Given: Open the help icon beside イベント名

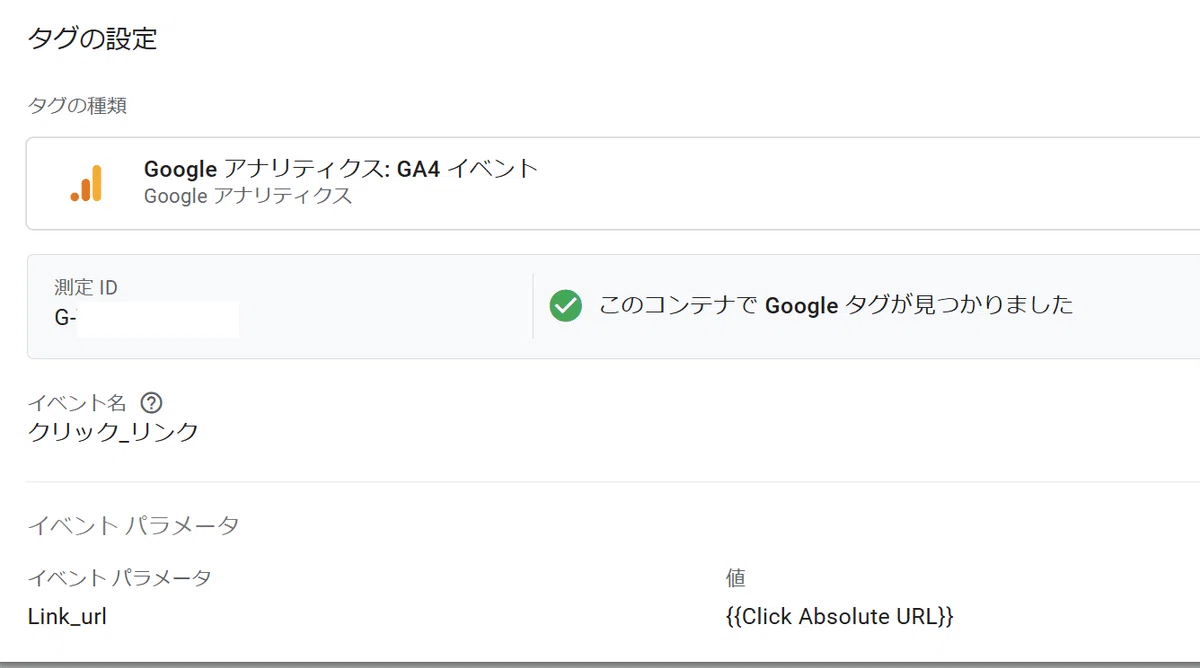Looking at the screenshot, I should 151,403.
